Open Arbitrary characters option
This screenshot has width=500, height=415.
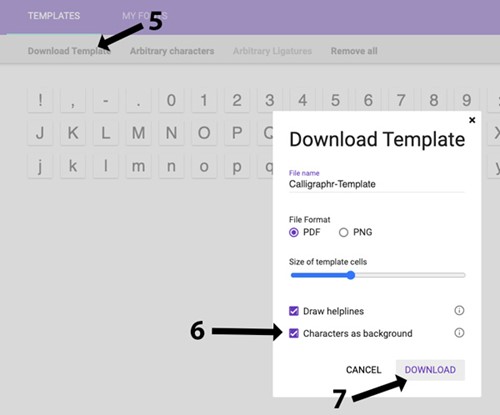tap(172, 51)
